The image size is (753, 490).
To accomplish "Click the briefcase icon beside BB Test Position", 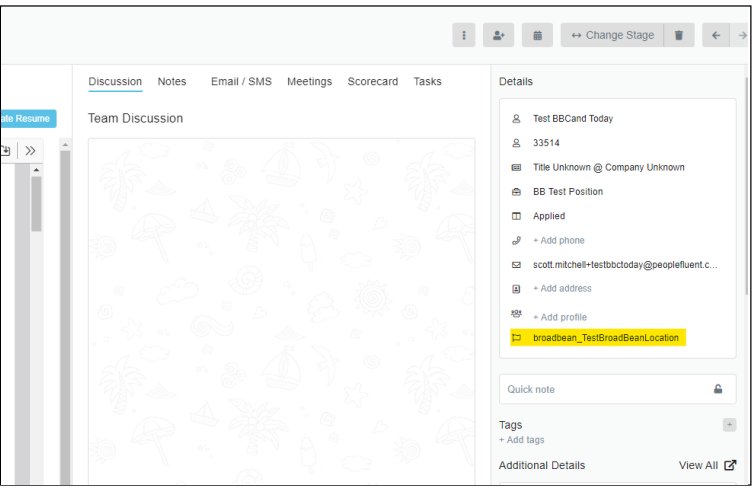I will coord(516,192).
